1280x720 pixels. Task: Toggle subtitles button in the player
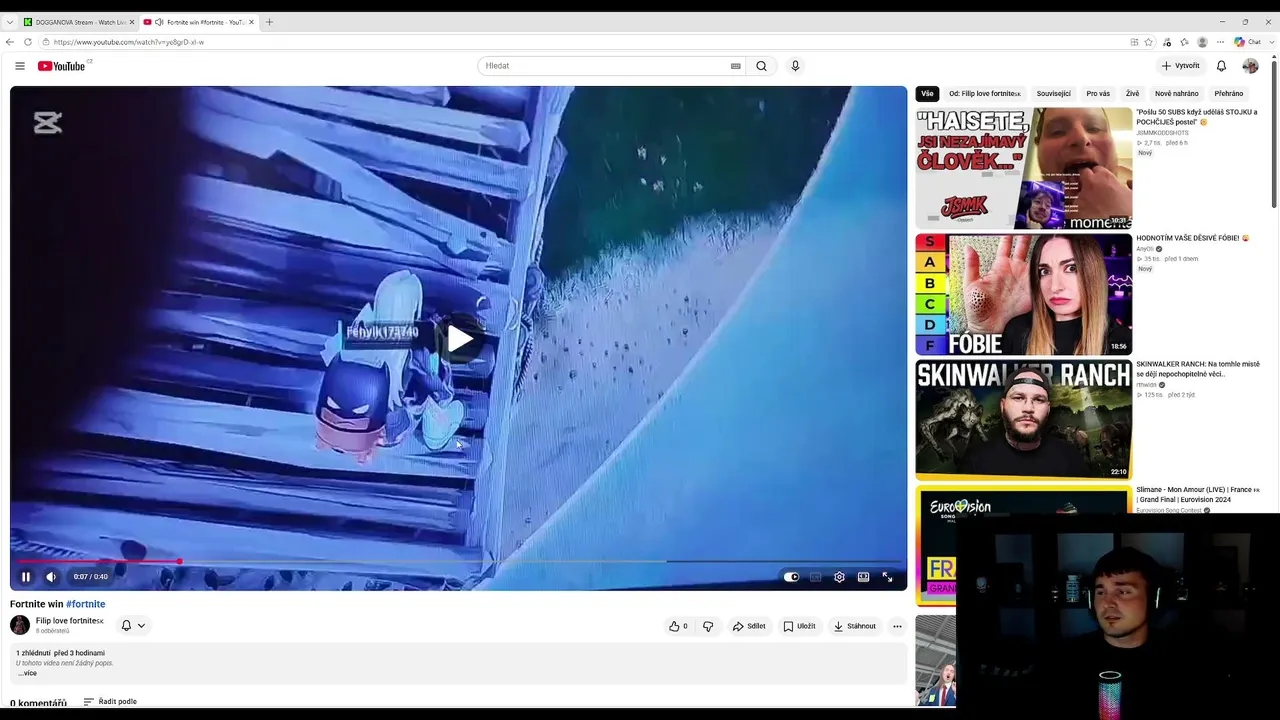[x=815, y=577]
